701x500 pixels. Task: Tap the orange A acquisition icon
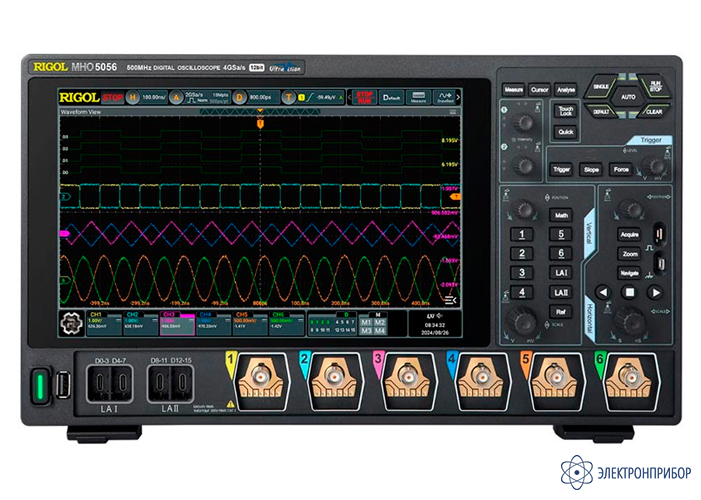(x=176, y=97)
